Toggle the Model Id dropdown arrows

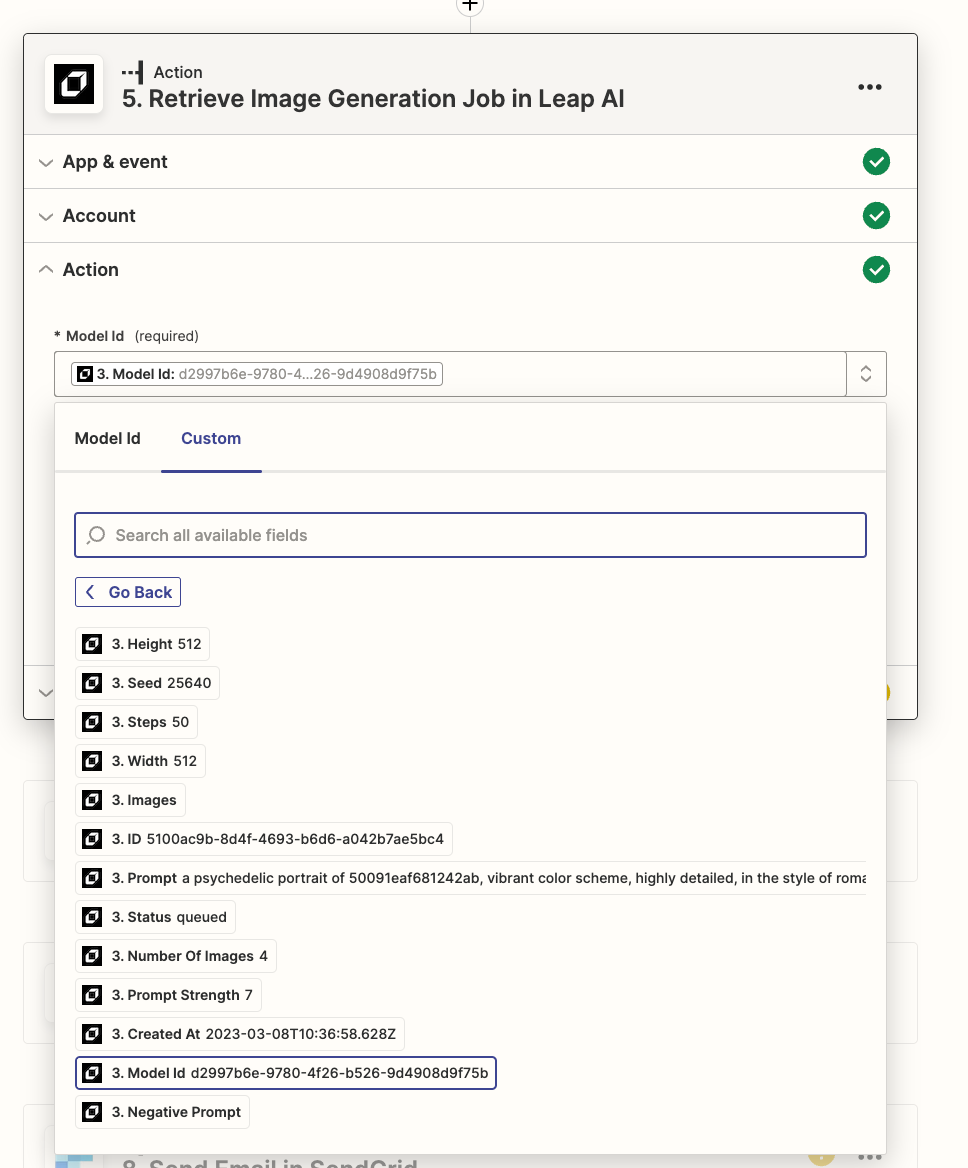(866, 374)
